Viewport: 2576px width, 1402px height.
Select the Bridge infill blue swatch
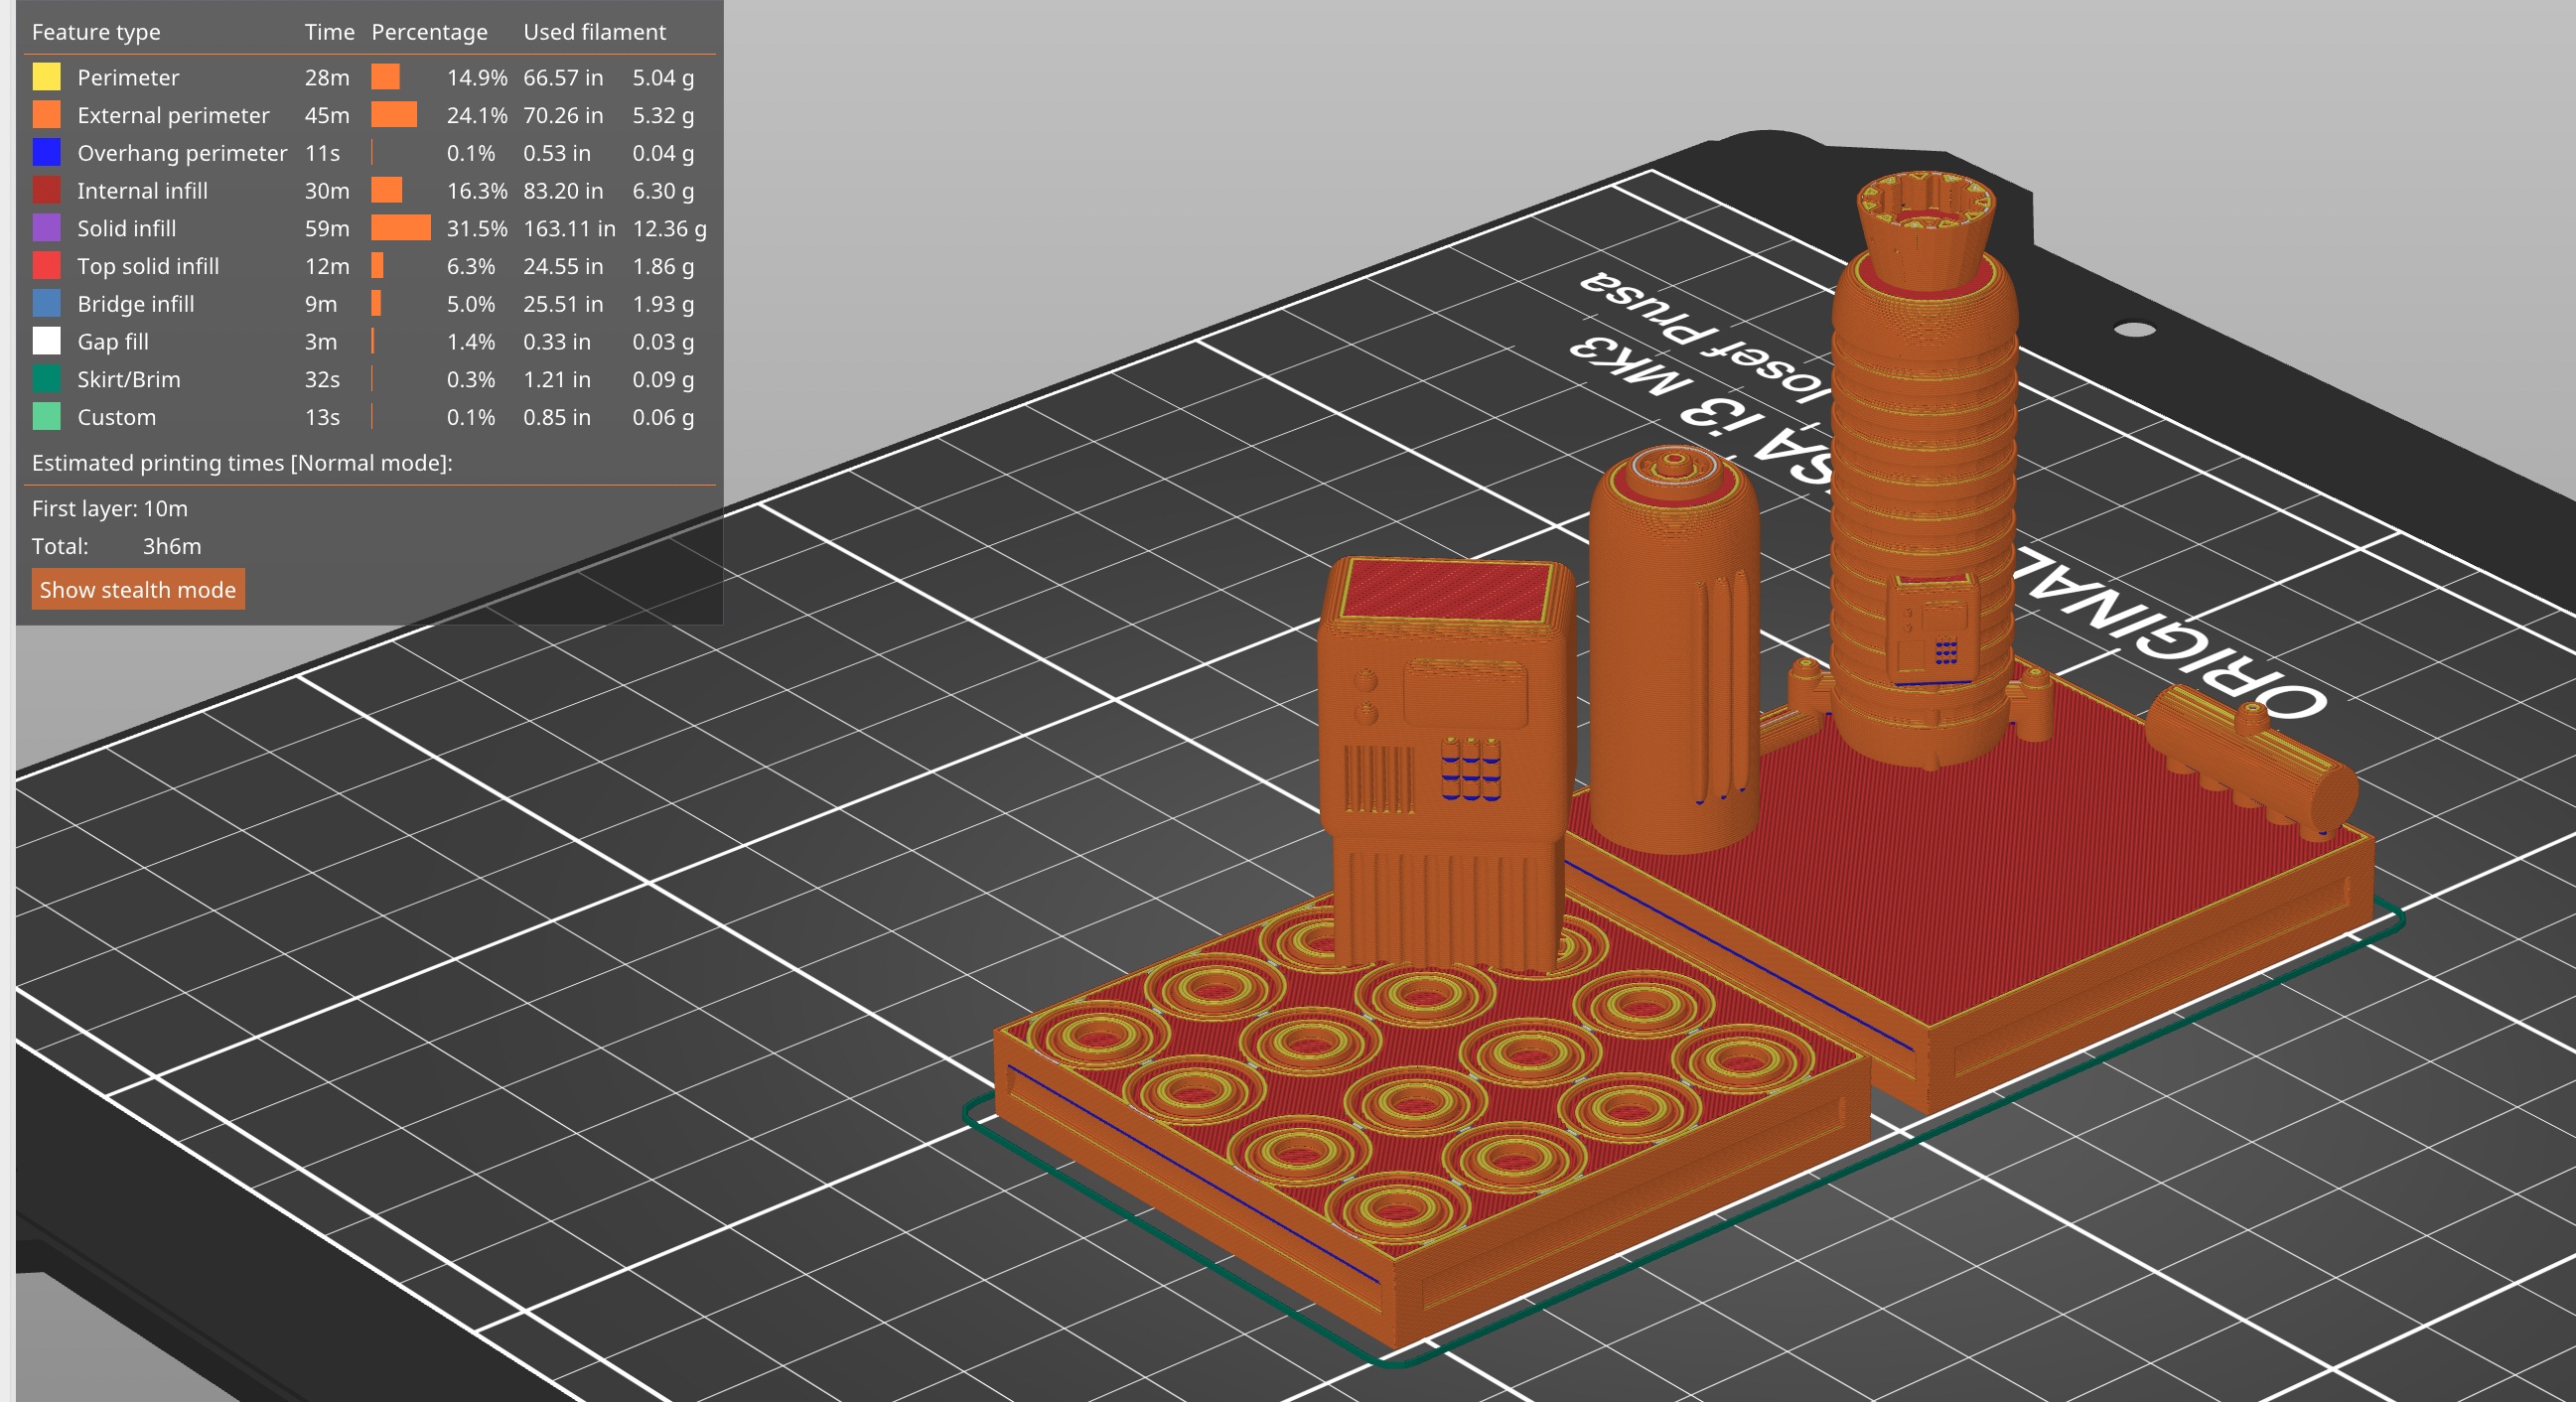tap(46, 304)
